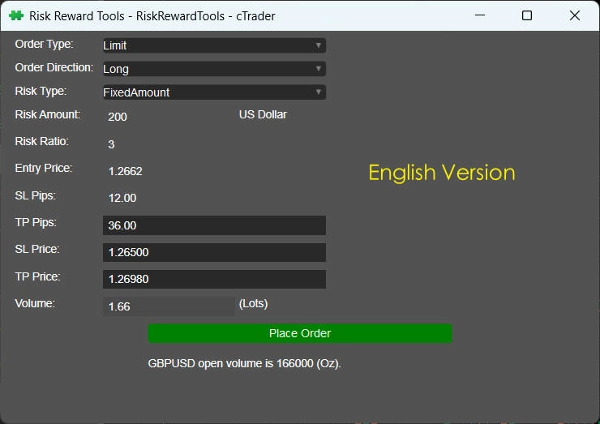Click the 'Order Direction:' label
The width and height of the screenshot is (600, 424).
click(54, 68)
